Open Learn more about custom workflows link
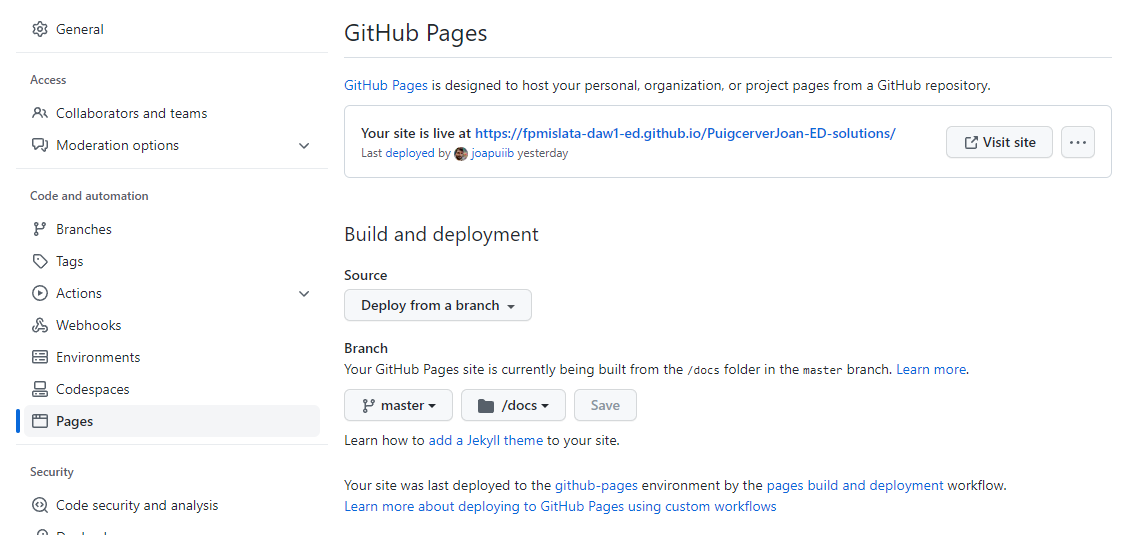Screen dimensions: 1129x535 click(560, 506)
